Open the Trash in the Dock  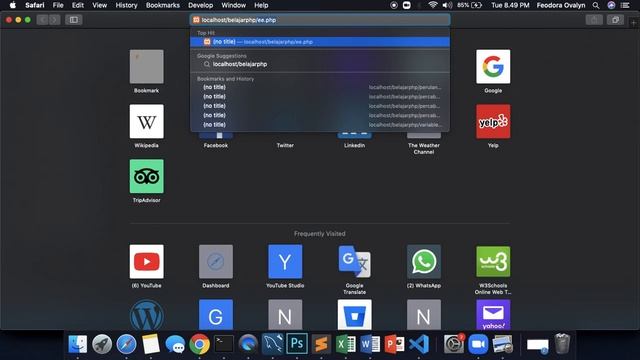pyautogui.click(x=562, y=344)
